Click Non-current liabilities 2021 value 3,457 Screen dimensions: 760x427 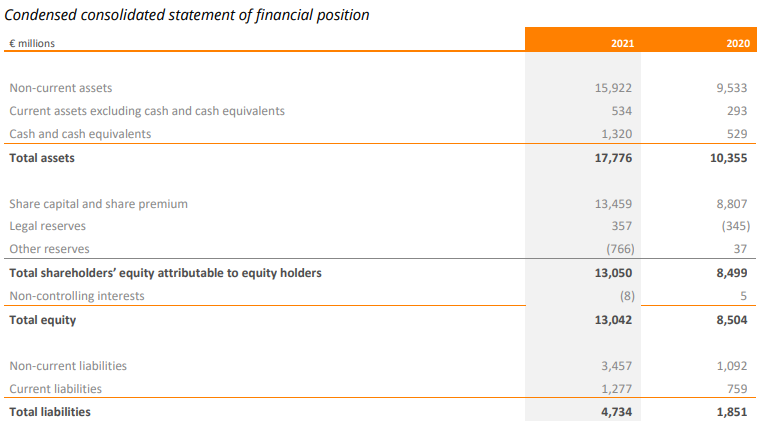[617, 366]
